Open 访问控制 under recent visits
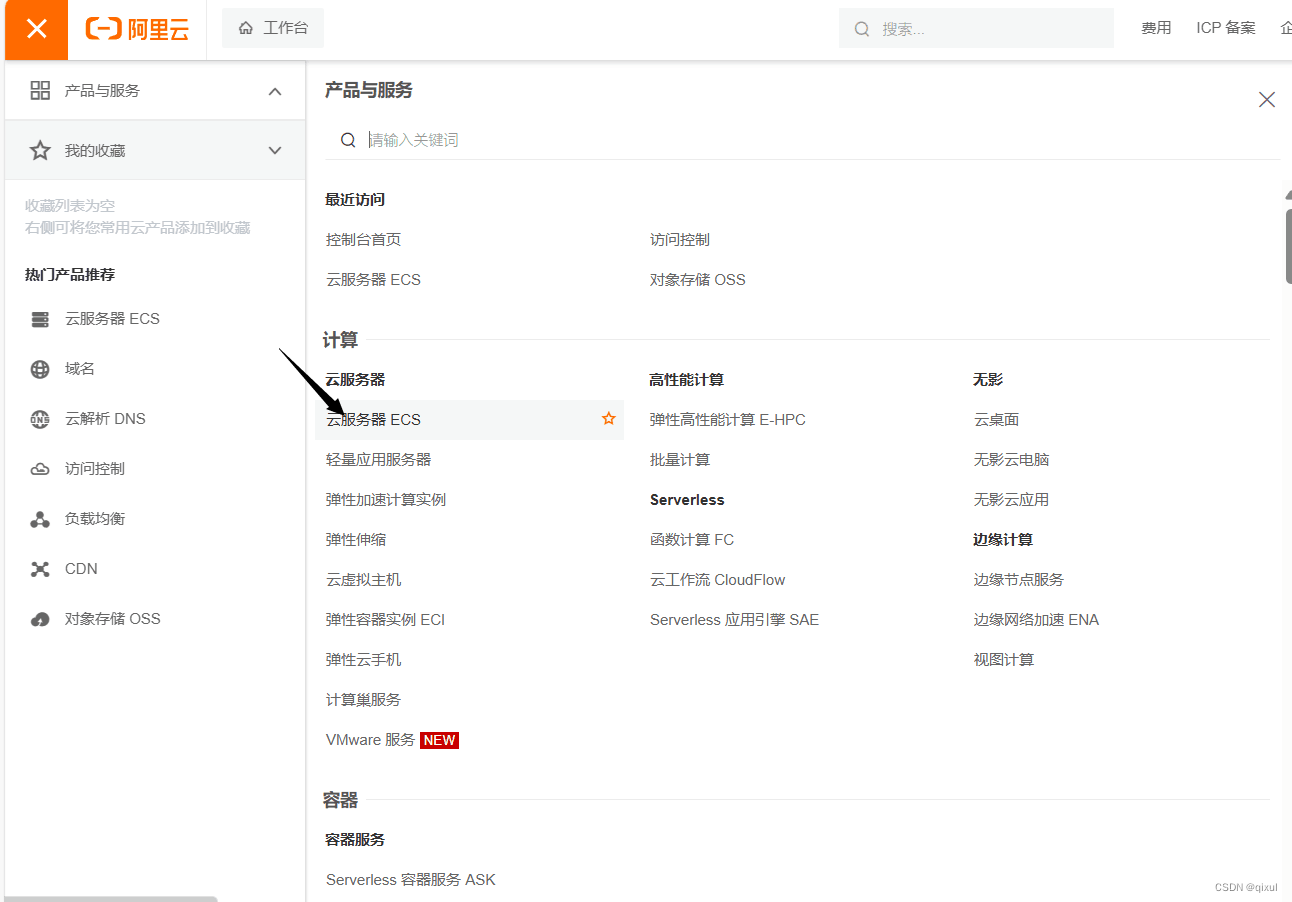This screenshot has height=902, width=1292. point(680,240)
